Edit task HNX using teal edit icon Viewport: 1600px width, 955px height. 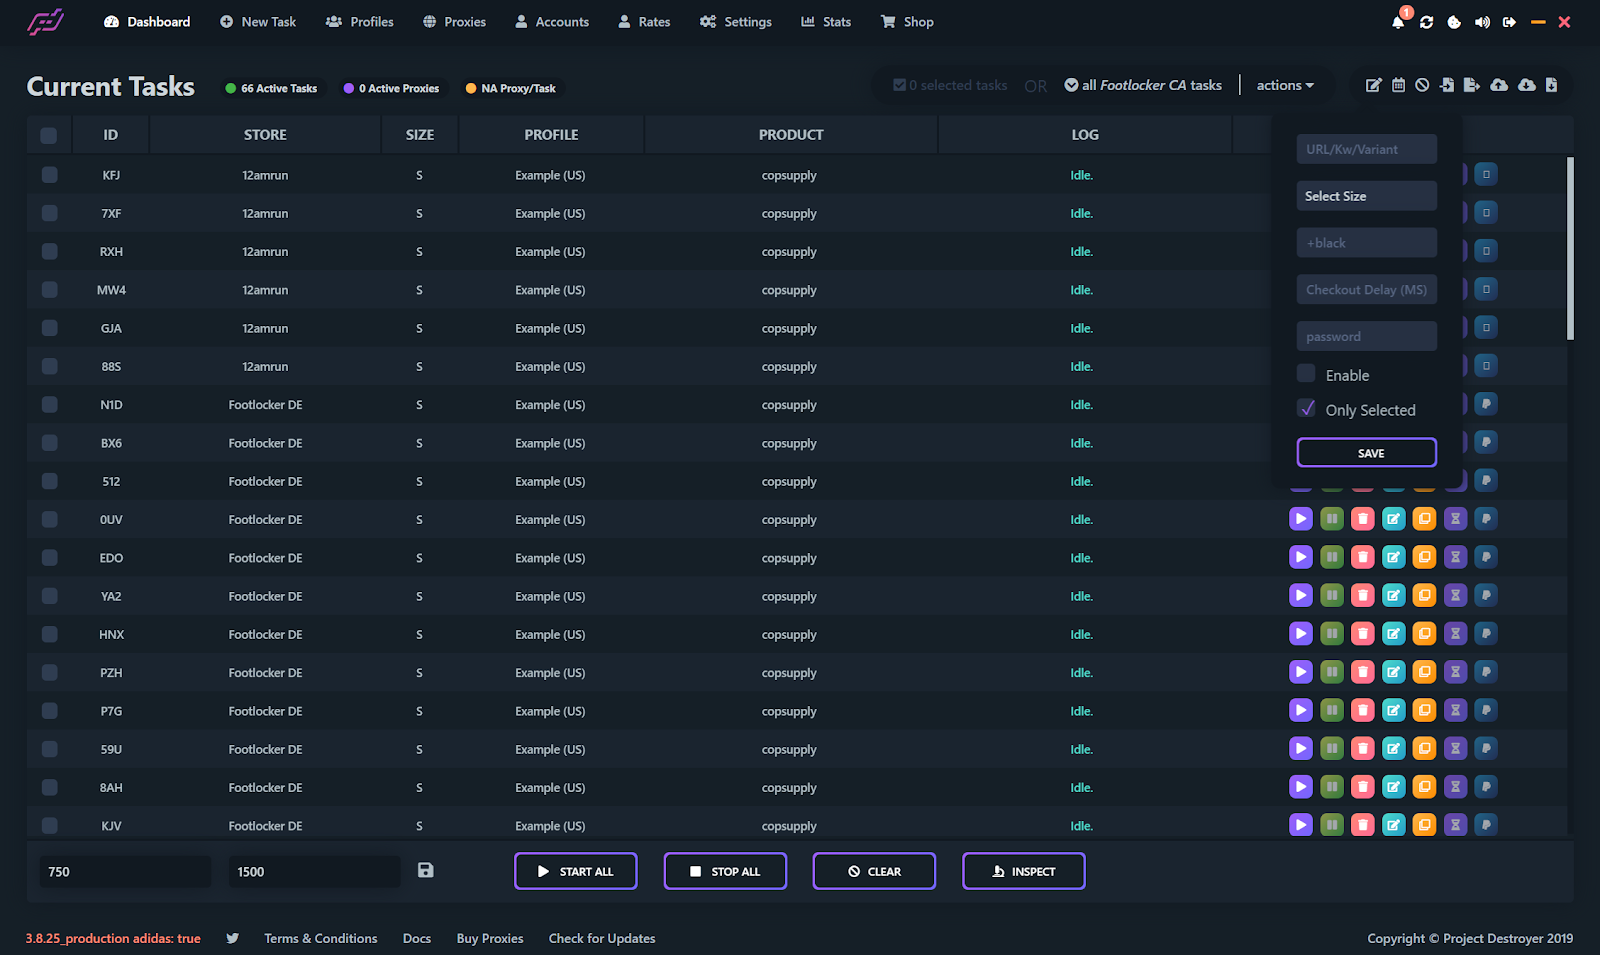(1393, 634)
